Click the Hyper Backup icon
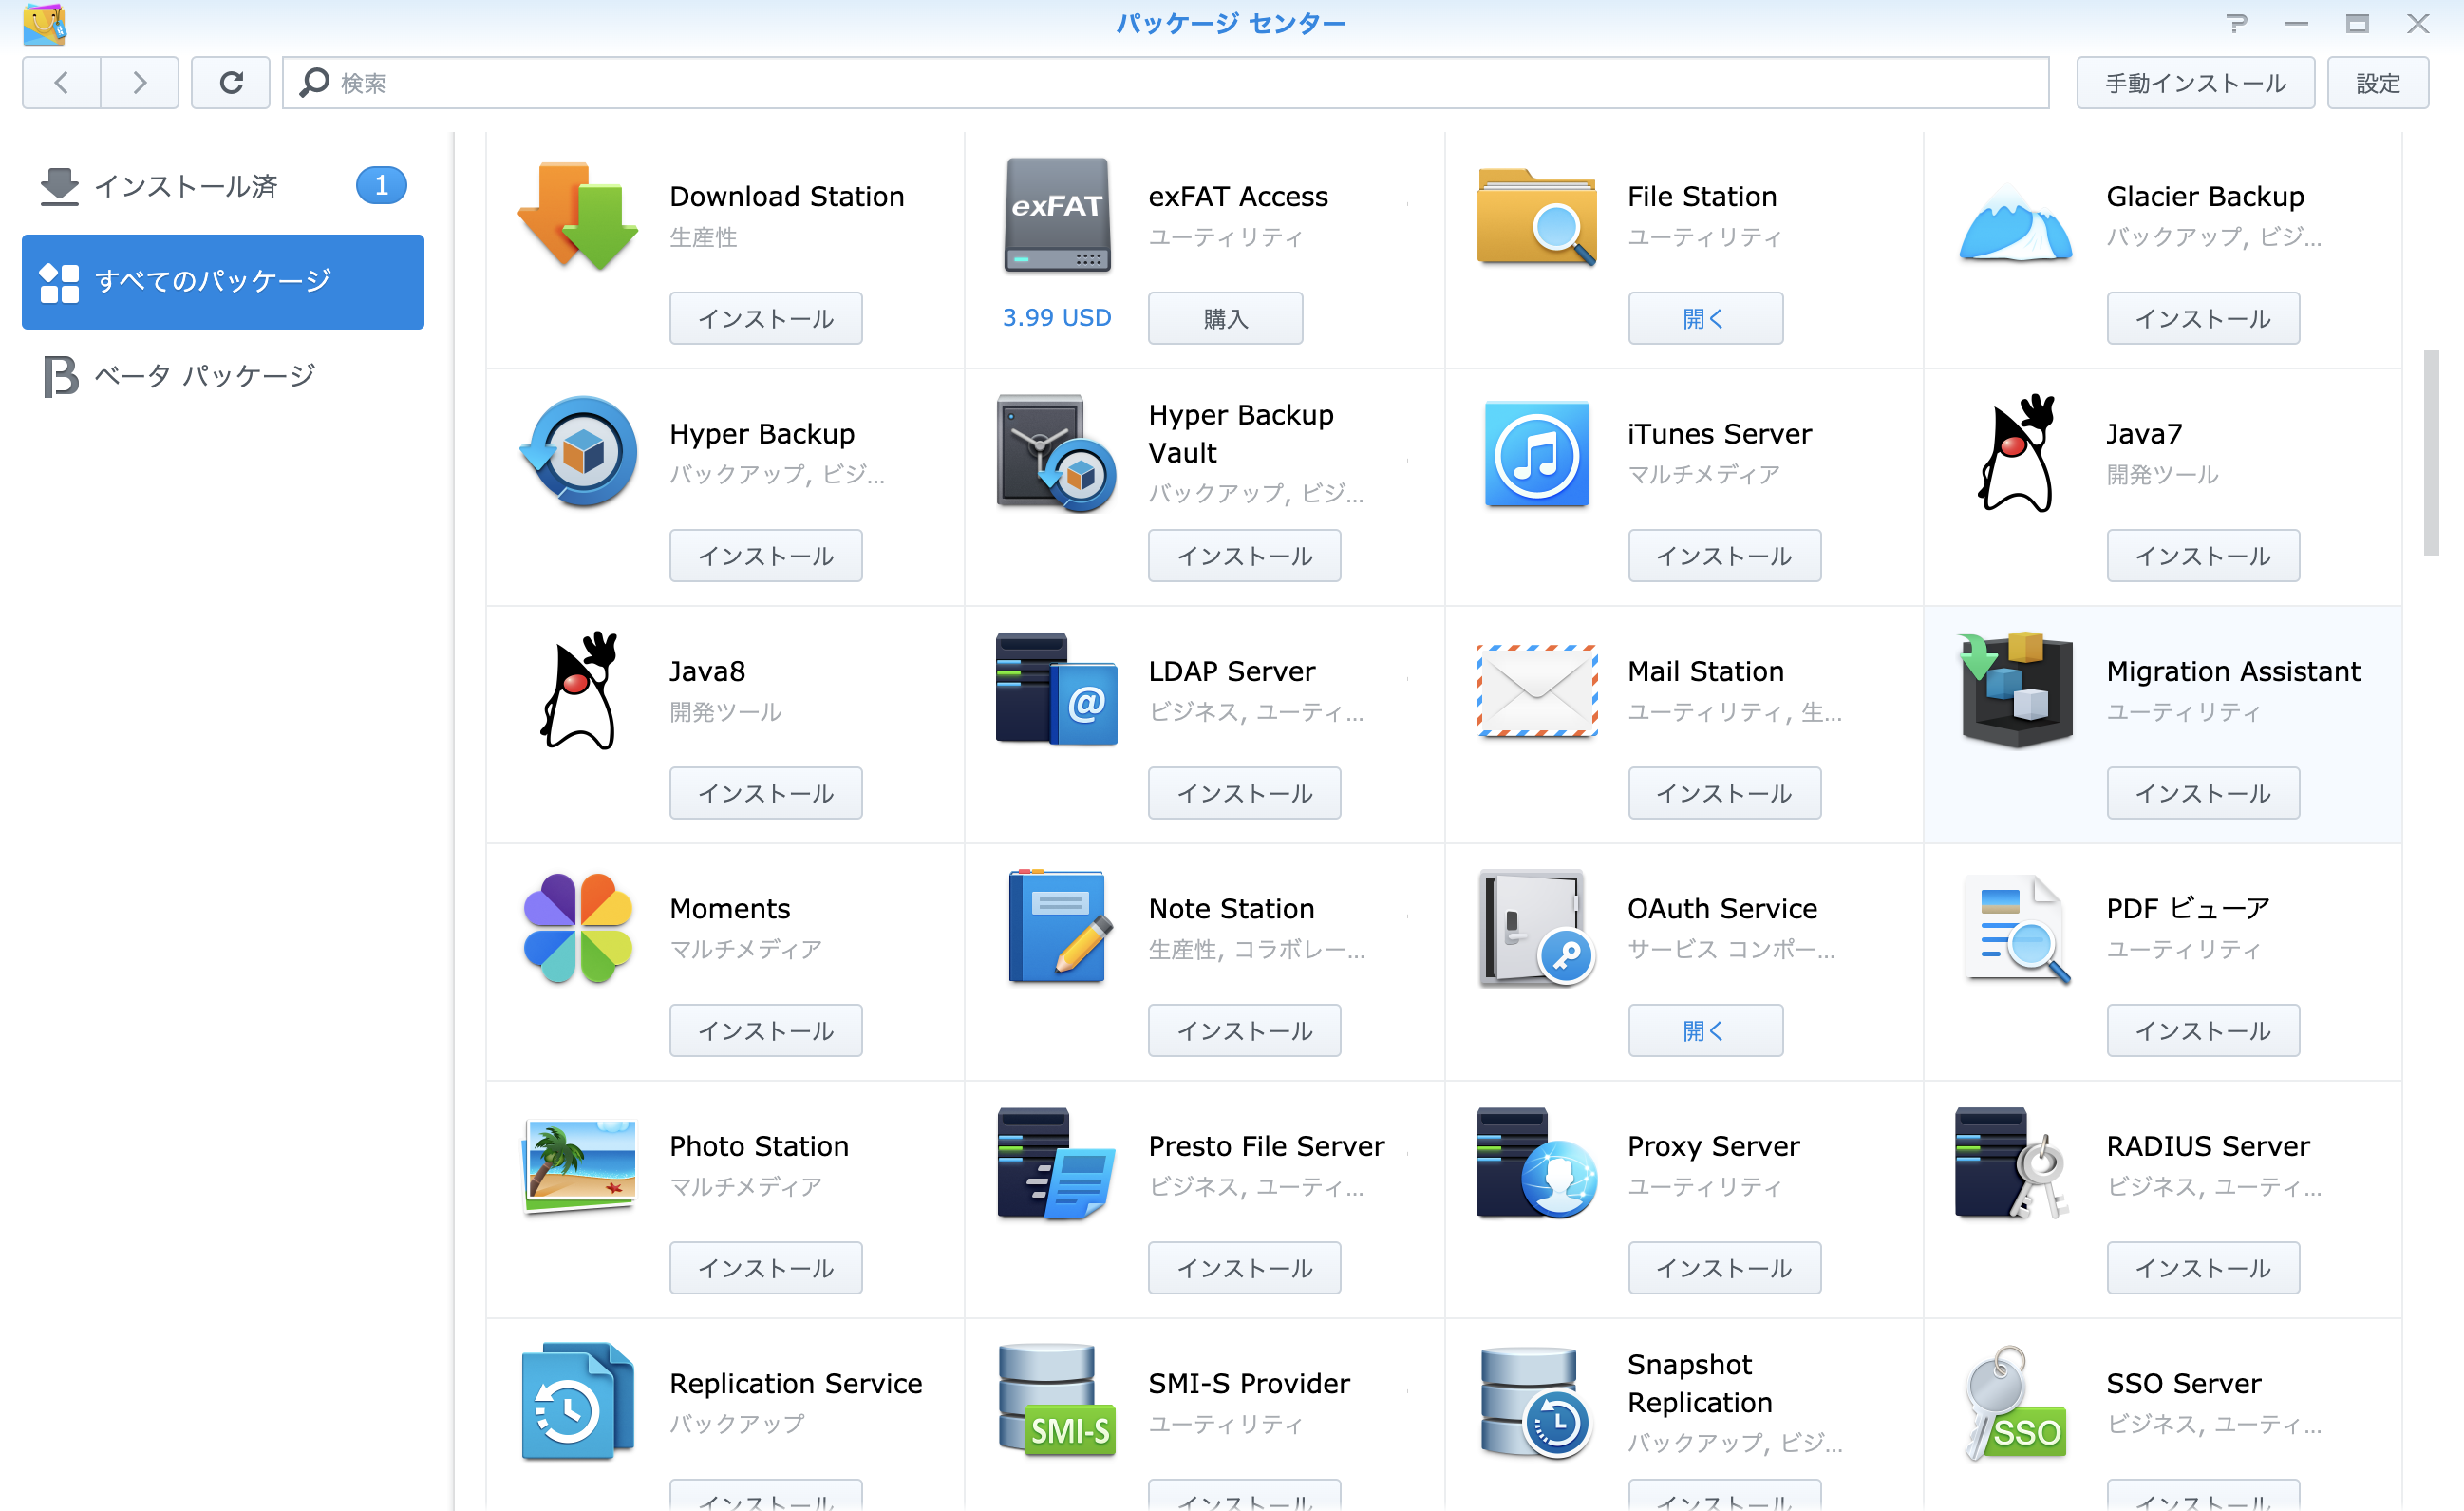Image resolution: width=2464 pixels, height=1511 pixels. click(x=578, y=452)
